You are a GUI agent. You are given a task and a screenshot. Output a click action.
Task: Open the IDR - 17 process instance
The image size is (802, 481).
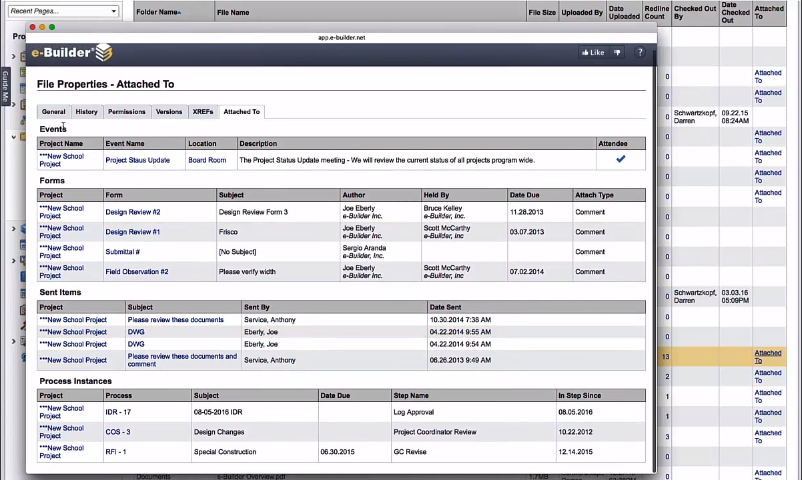[118, 412]
